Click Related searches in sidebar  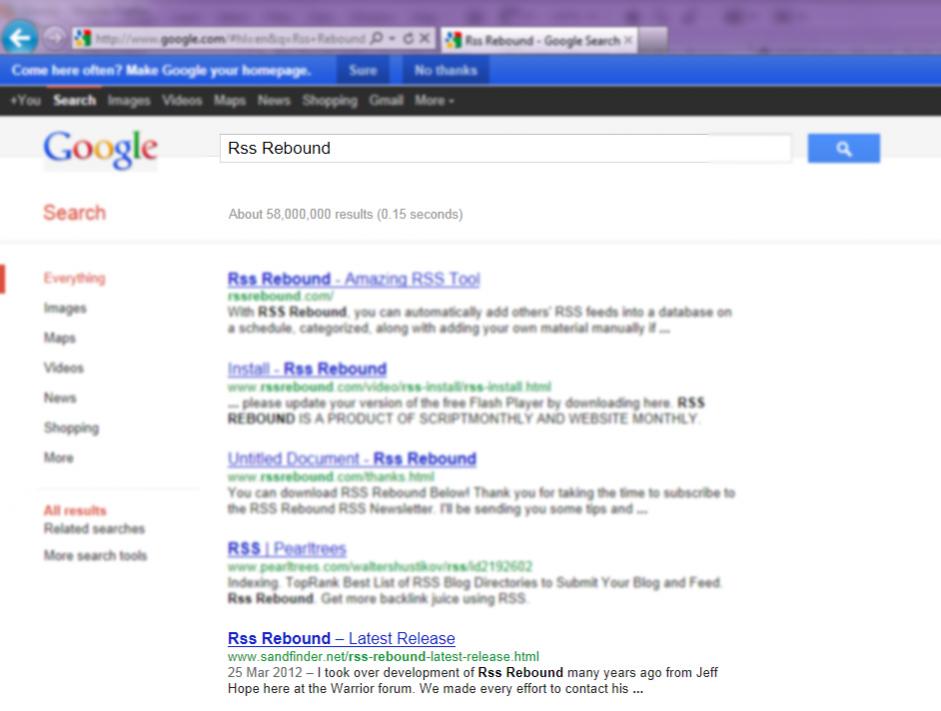(94, 529)
